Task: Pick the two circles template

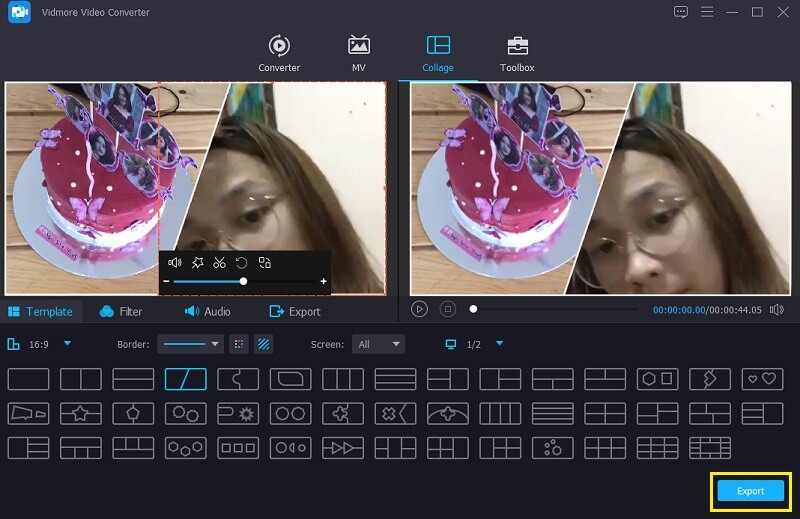Action: (291, 414)
